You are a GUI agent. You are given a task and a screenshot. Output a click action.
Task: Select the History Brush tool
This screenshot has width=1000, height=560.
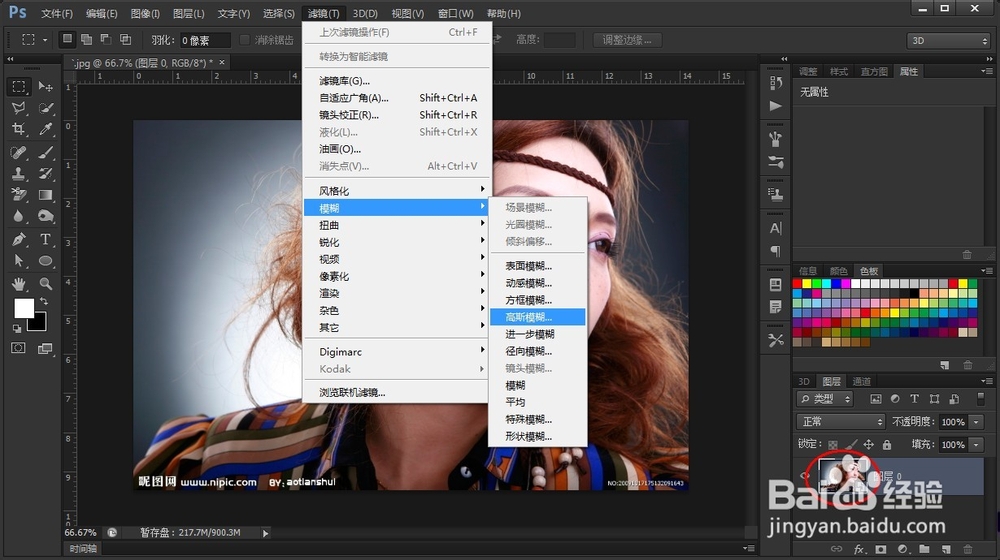click(x=45, y=173)
